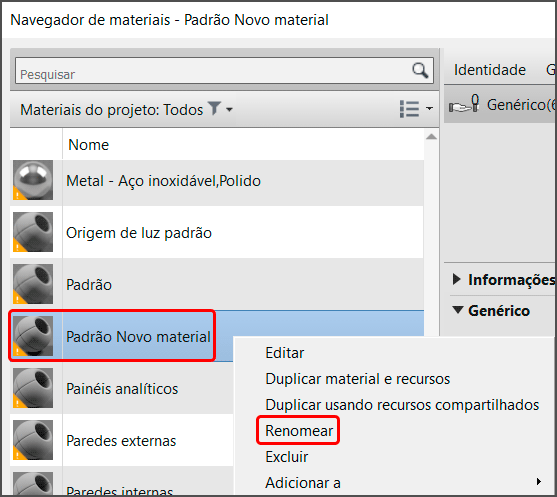Viewport: 557px width, 497px height.
Task: Collapse the Genérico section
Action: (x=458, y=310)
